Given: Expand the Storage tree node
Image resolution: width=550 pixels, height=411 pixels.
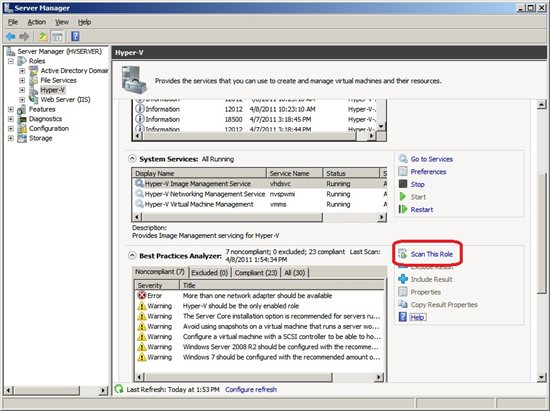Looking at the screenshot, I should point(11,138).
